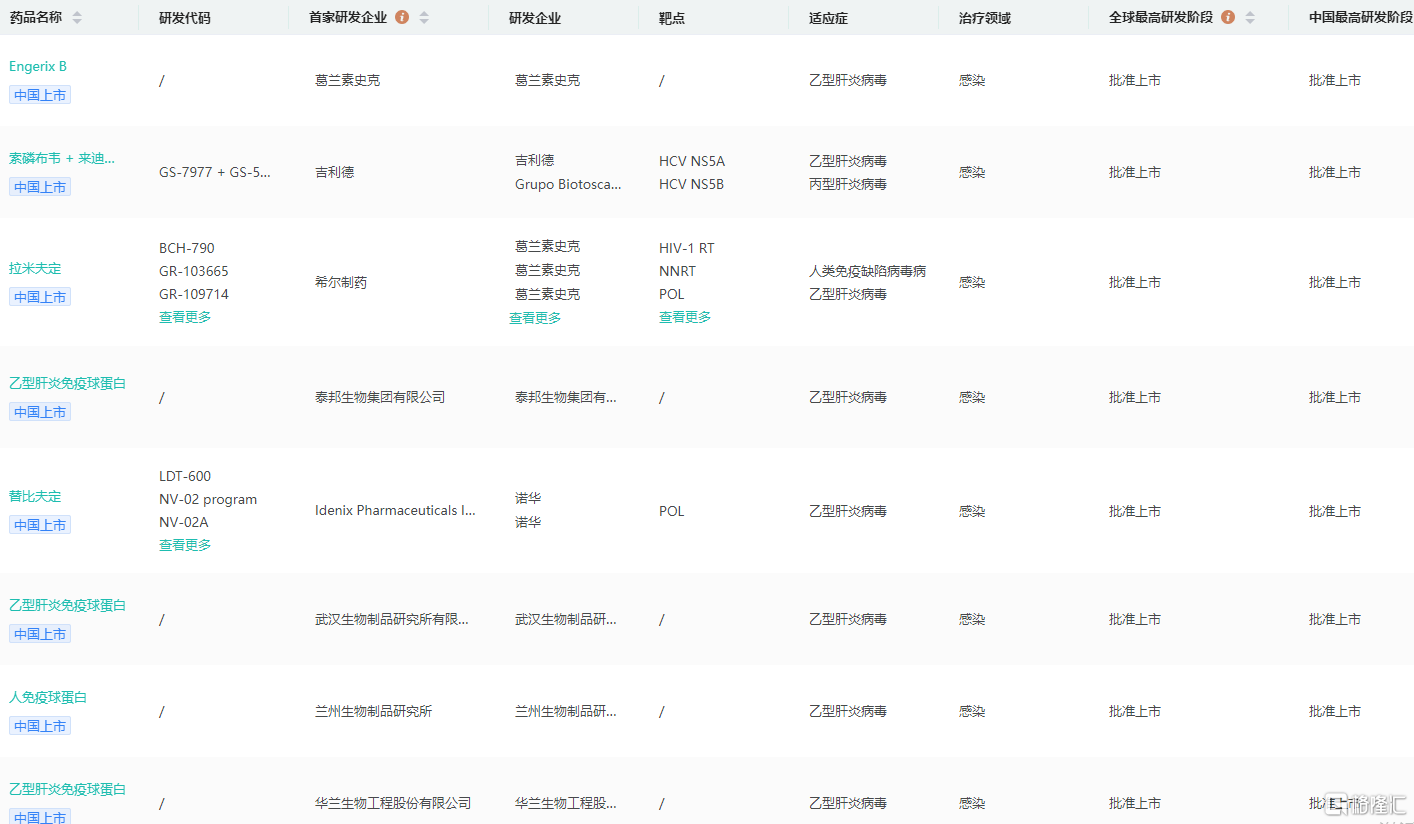Expand 查看更多 under 拉米夫定 研发企业 list
This screenshot has height=824, width=1414.
point(535,318)
